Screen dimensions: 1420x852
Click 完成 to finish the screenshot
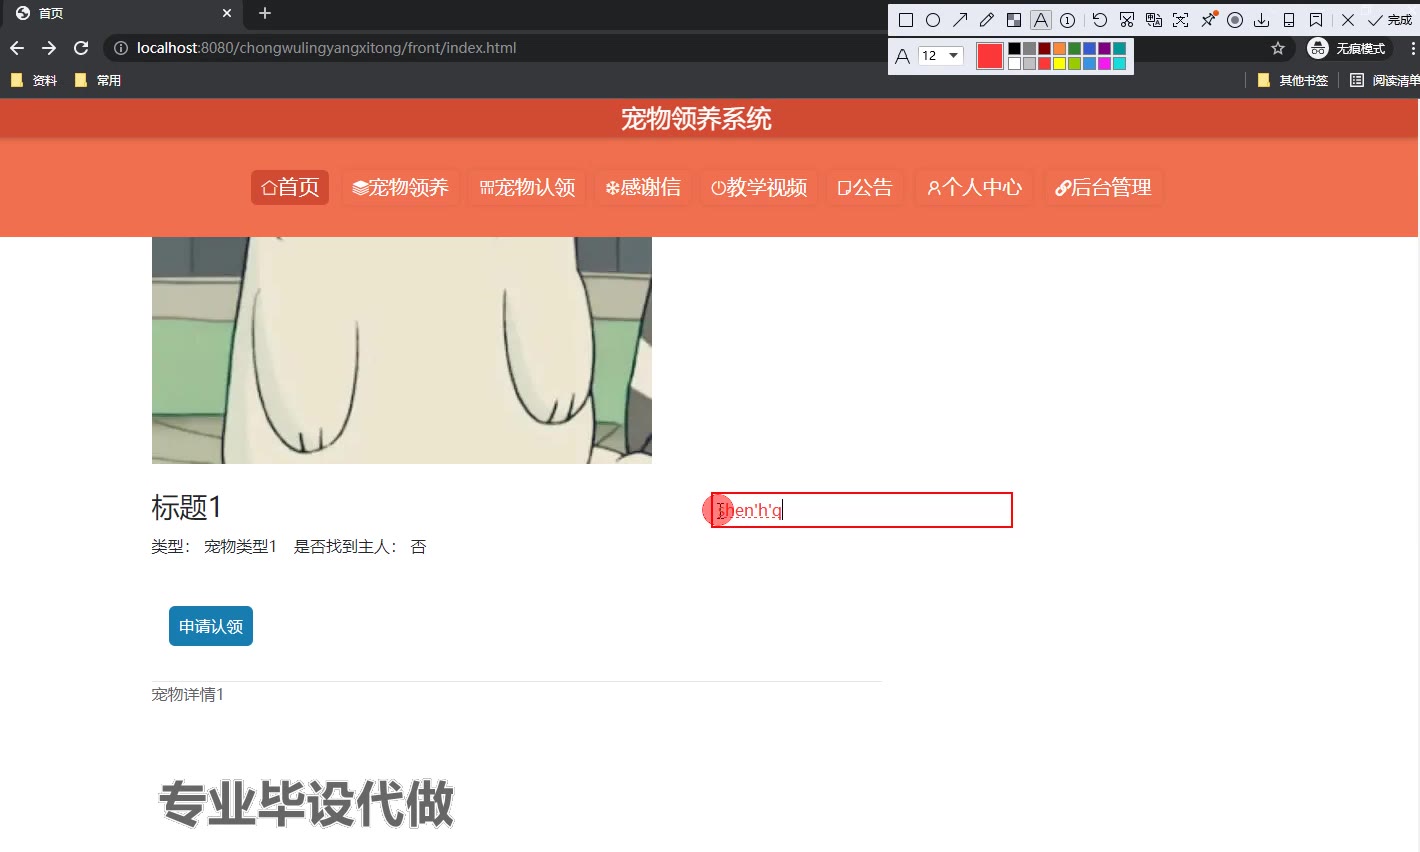click(x=1390, y=20)
